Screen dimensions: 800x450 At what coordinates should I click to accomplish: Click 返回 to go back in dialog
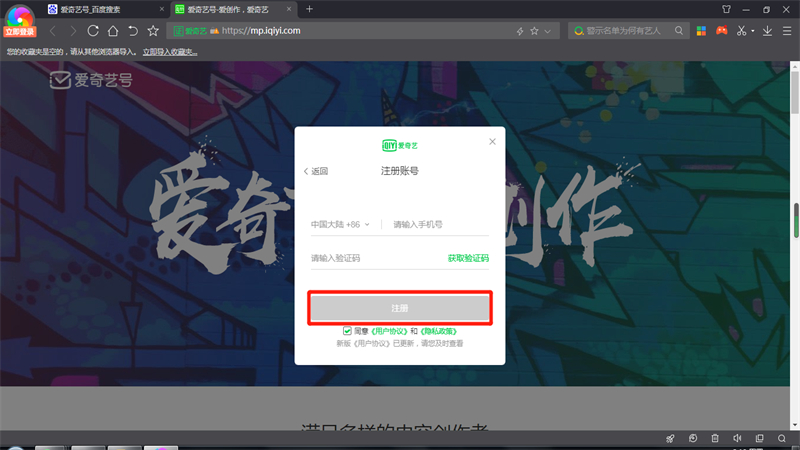pyautogui.click(x=316, y=171)
